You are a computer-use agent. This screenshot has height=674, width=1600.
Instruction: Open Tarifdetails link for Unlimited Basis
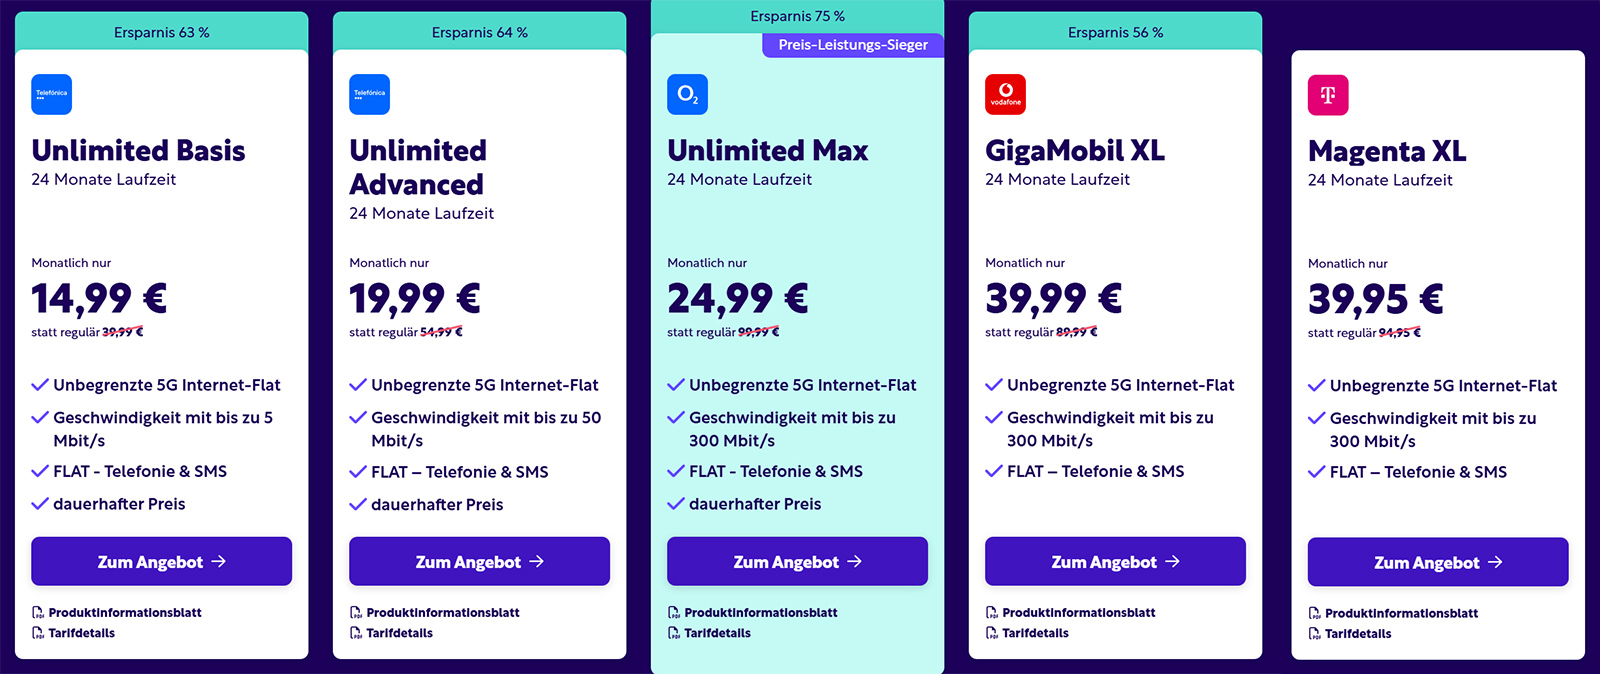[x=82, y=633]
